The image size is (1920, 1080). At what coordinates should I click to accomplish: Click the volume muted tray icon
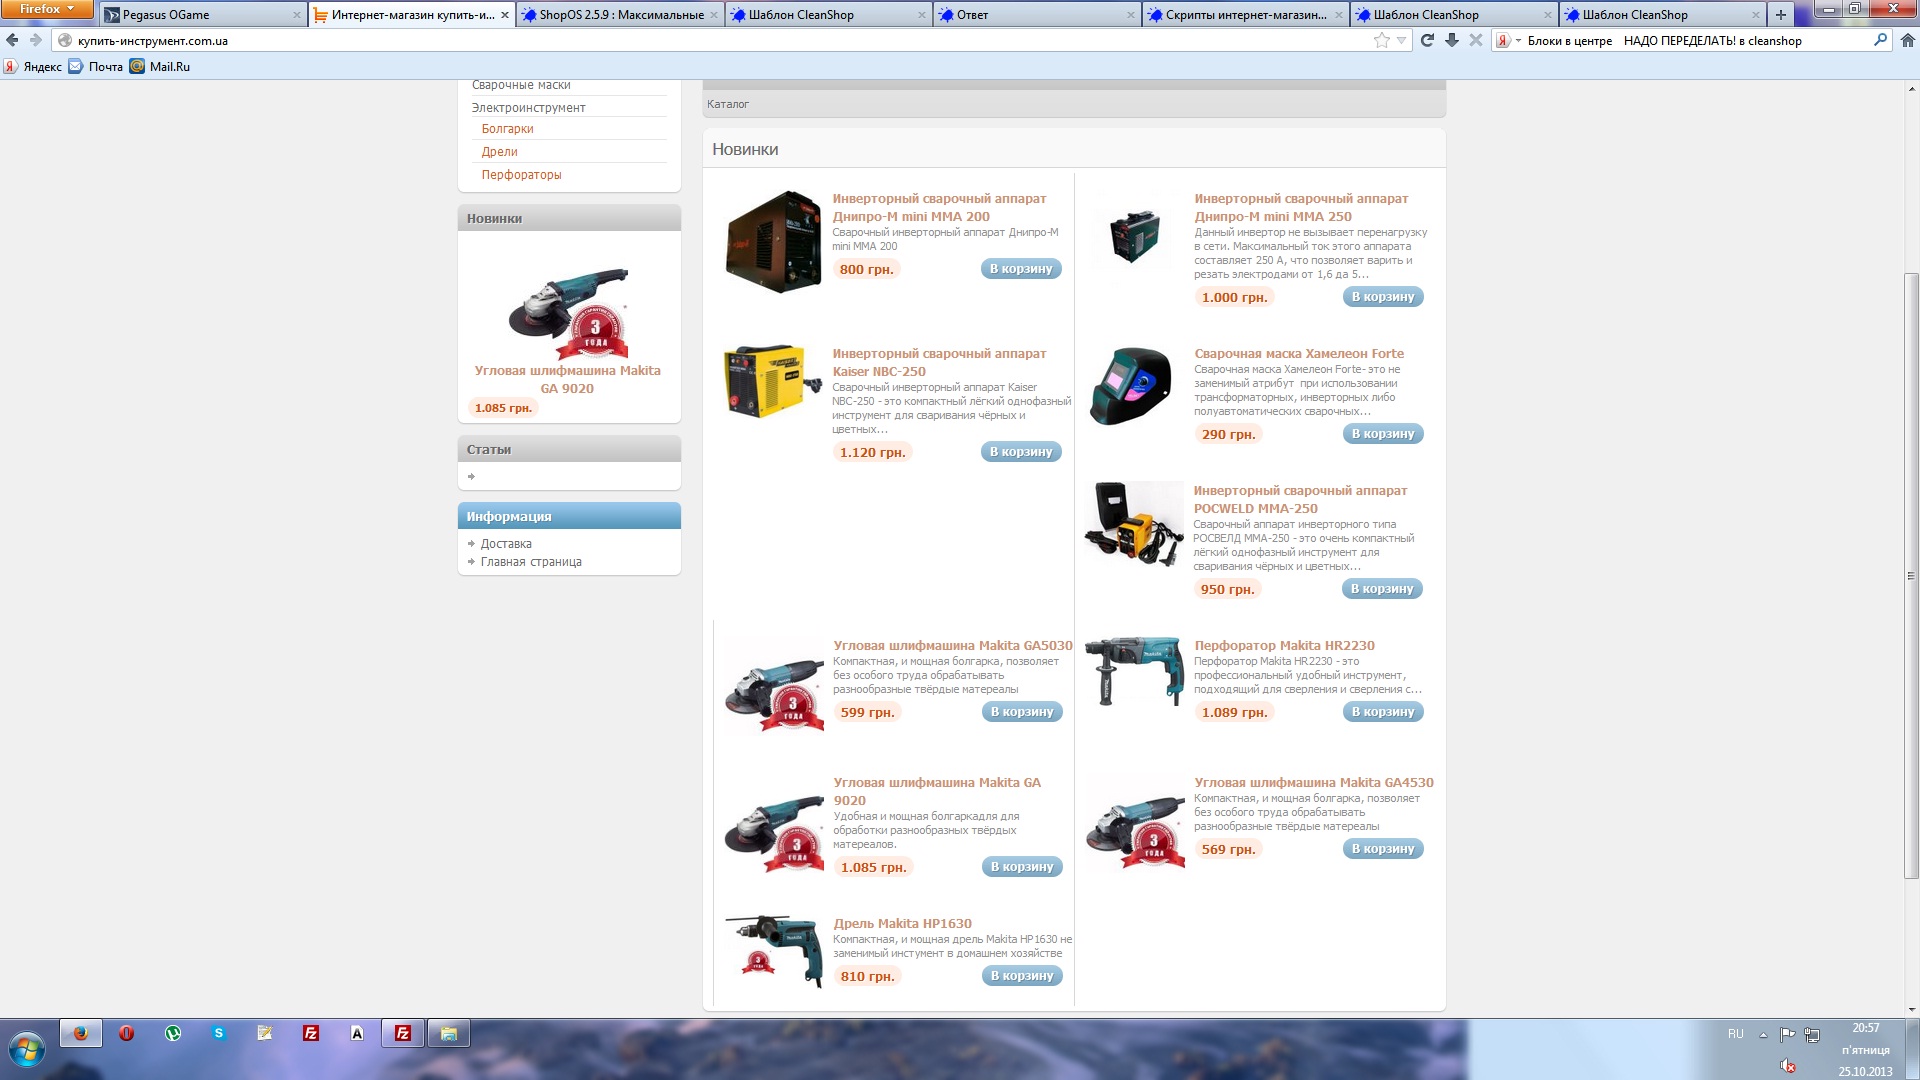click(1788, 1066)
